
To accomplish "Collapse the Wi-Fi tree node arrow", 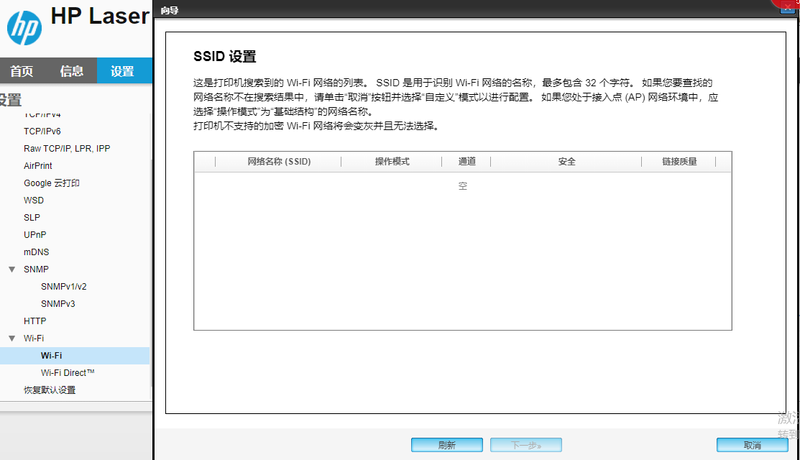I will [12, 338].
